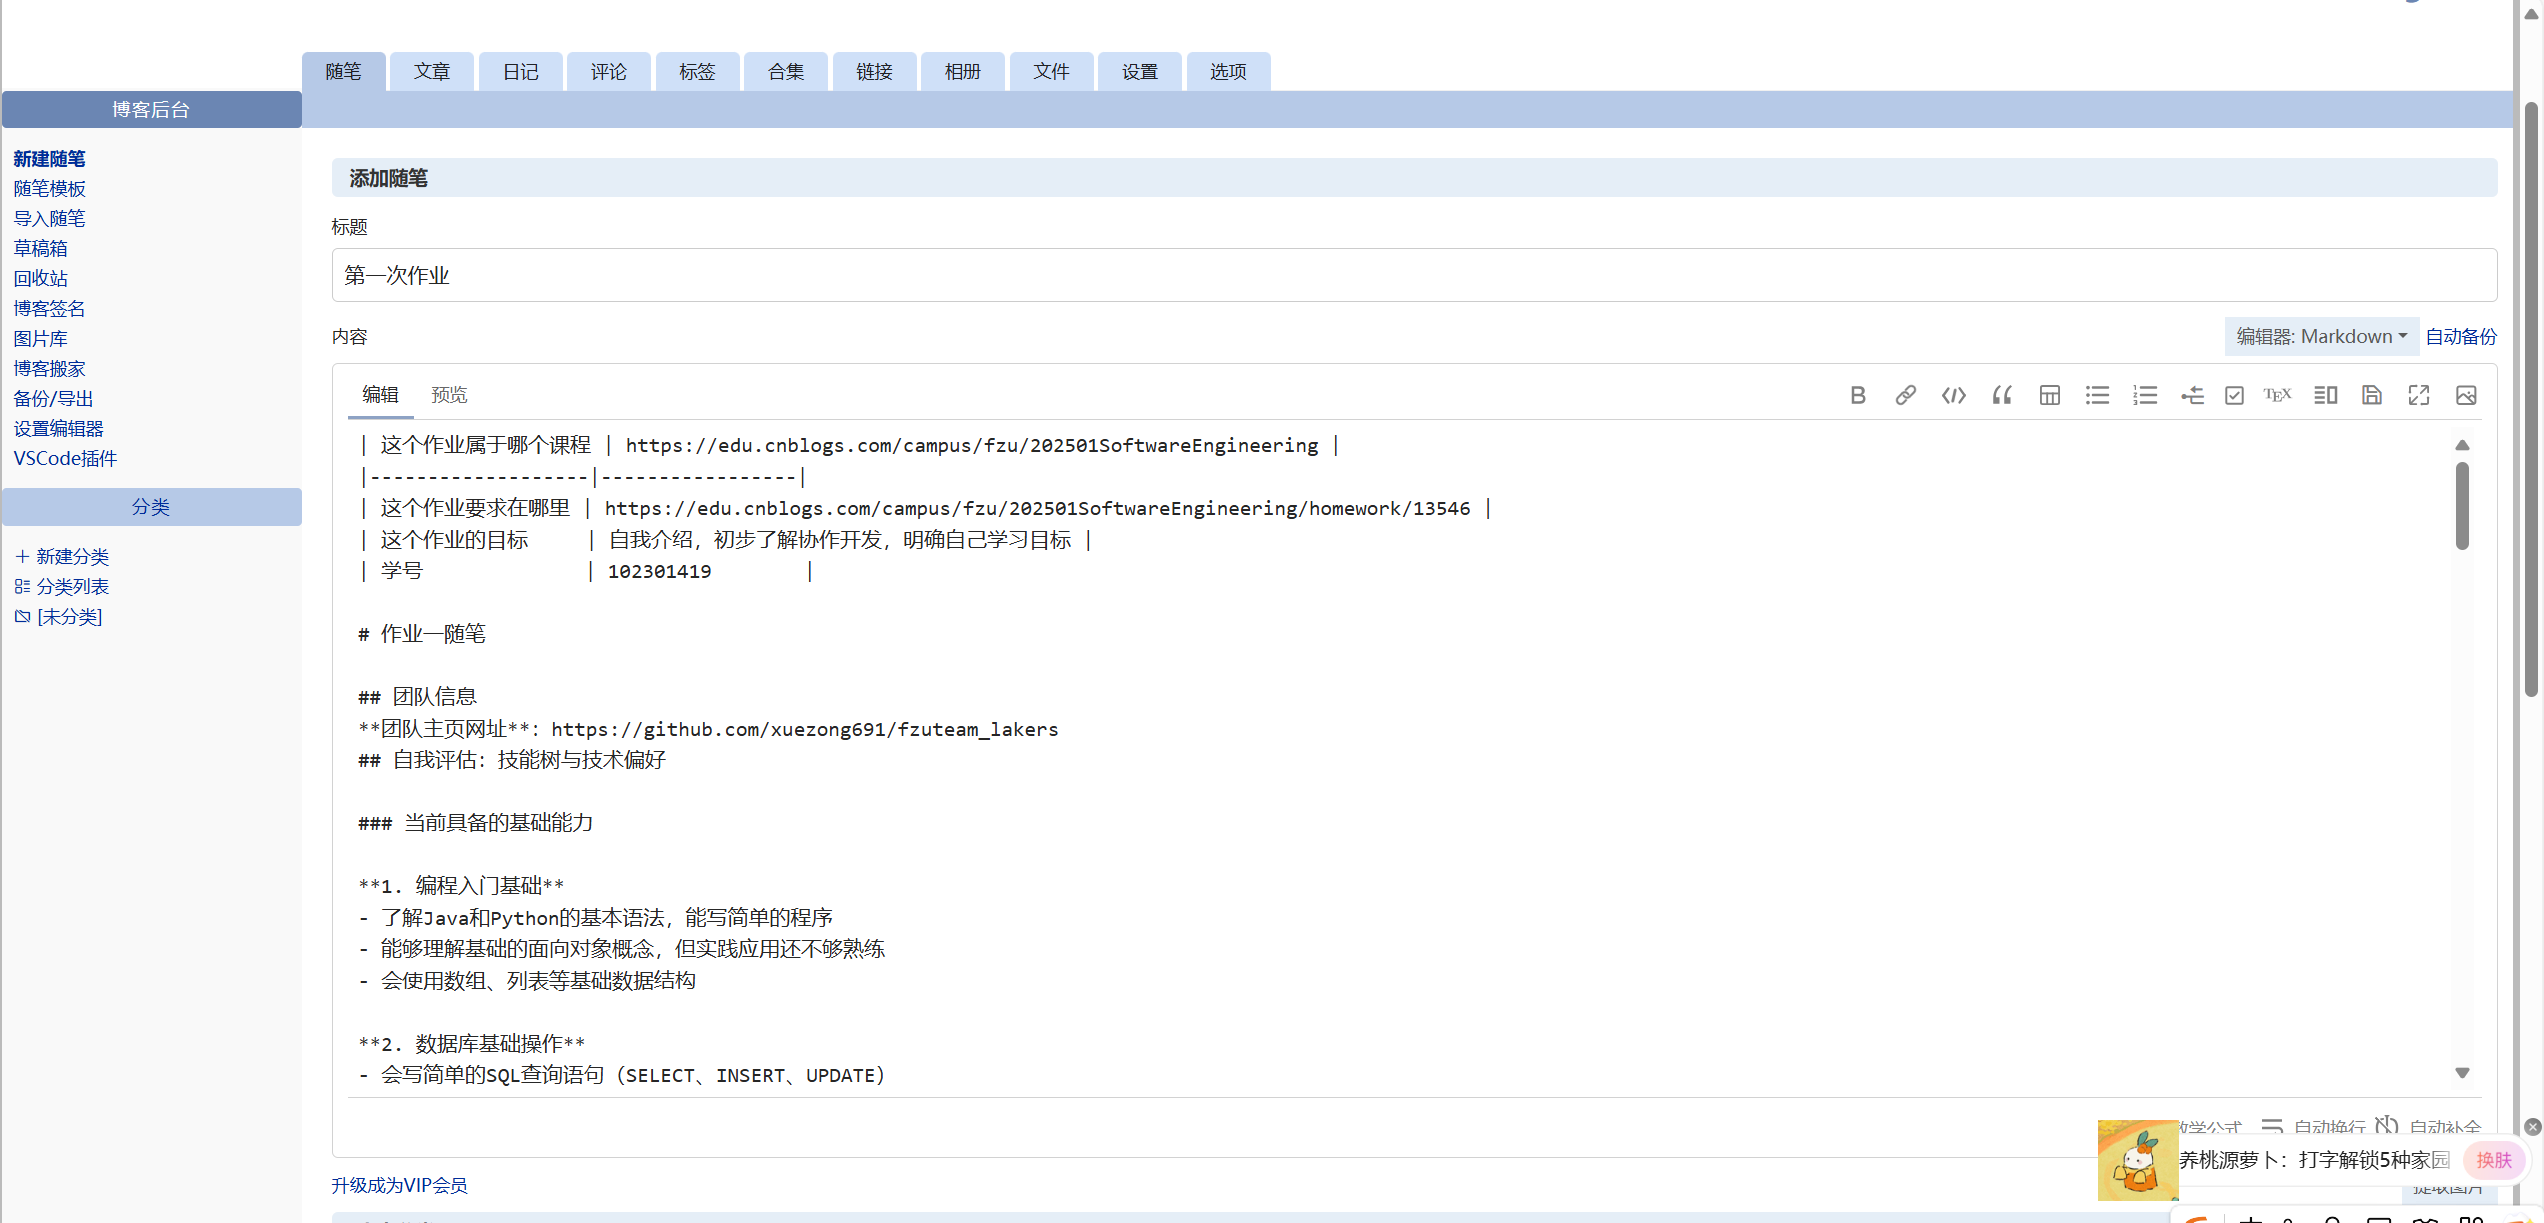Insert a table with the table icon
The image size is (2544, 1223).
pyautogui.click(x=2049, y=395)
